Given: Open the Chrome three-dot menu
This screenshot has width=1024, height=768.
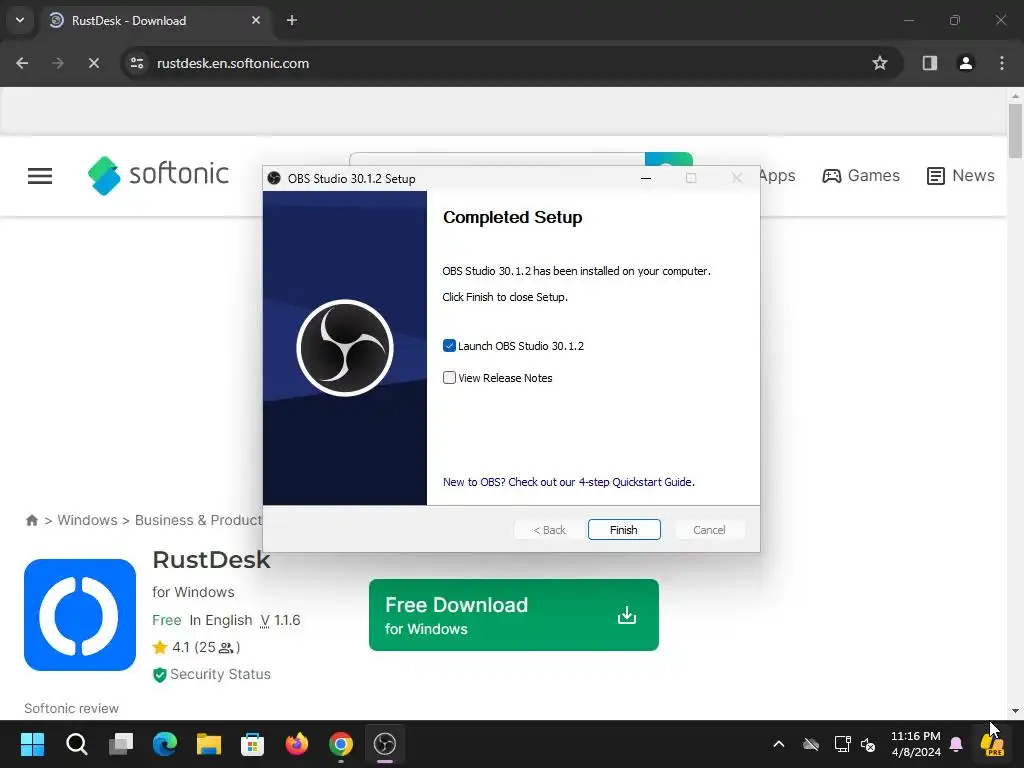Looking at the screenshot, I should tap(1002, 63).
